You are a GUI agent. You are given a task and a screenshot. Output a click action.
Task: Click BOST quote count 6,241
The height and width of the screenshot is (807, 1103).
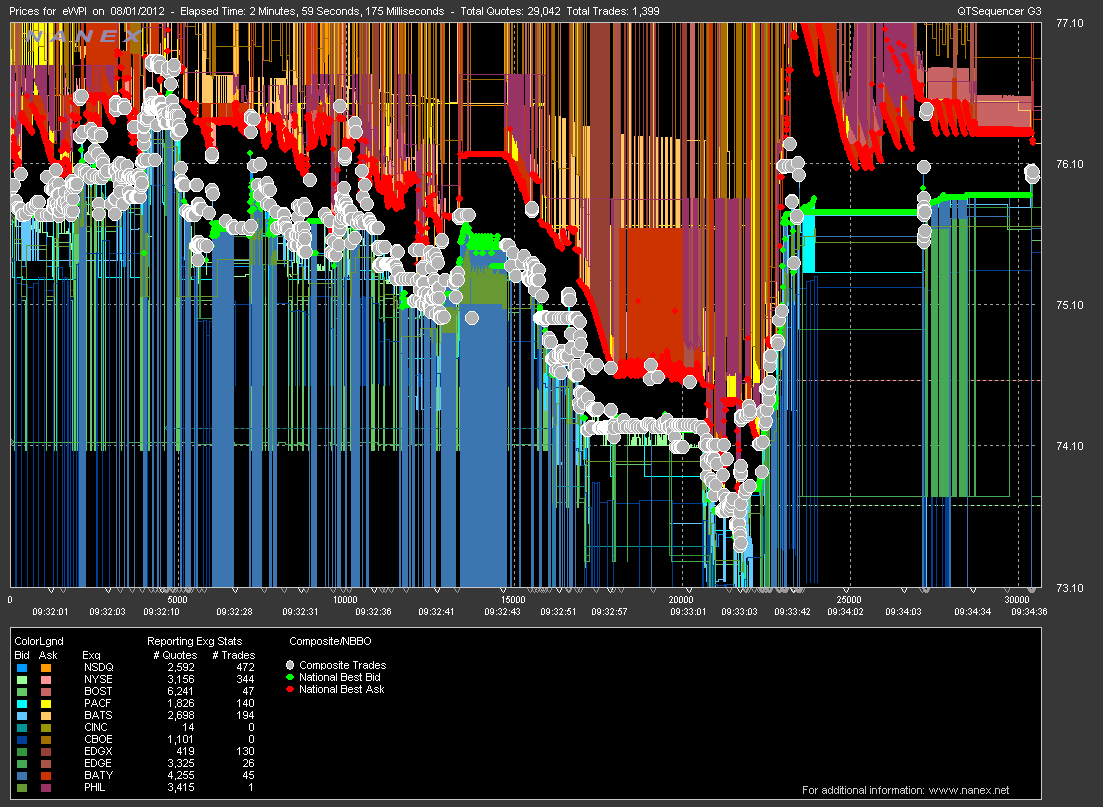pyautogui.click(x=181, y=692)
